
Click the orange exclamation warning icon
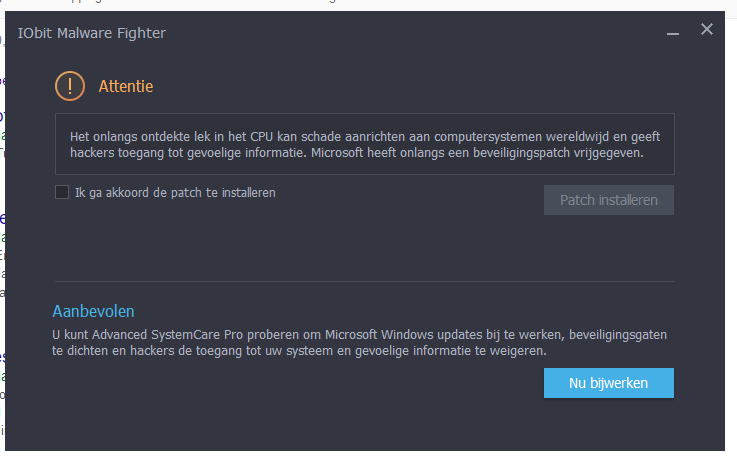(70, 86)
